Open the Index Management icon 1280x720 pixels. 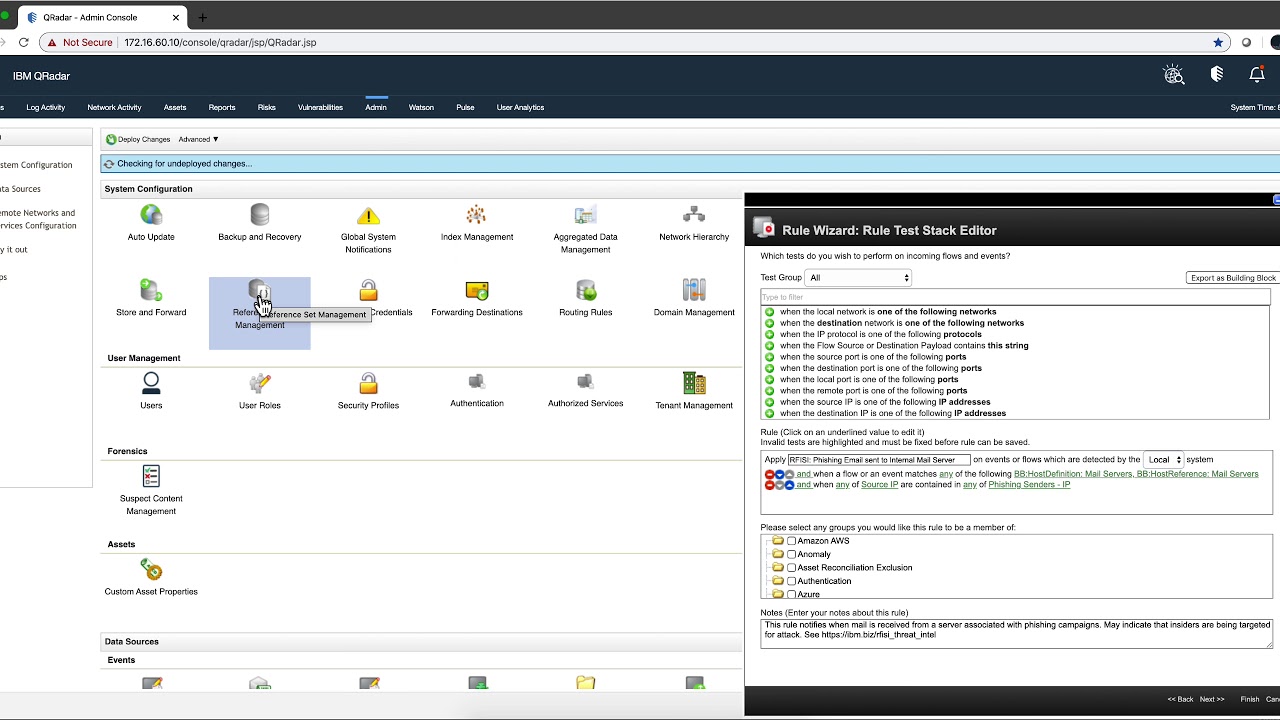click(x=476, y=215)
